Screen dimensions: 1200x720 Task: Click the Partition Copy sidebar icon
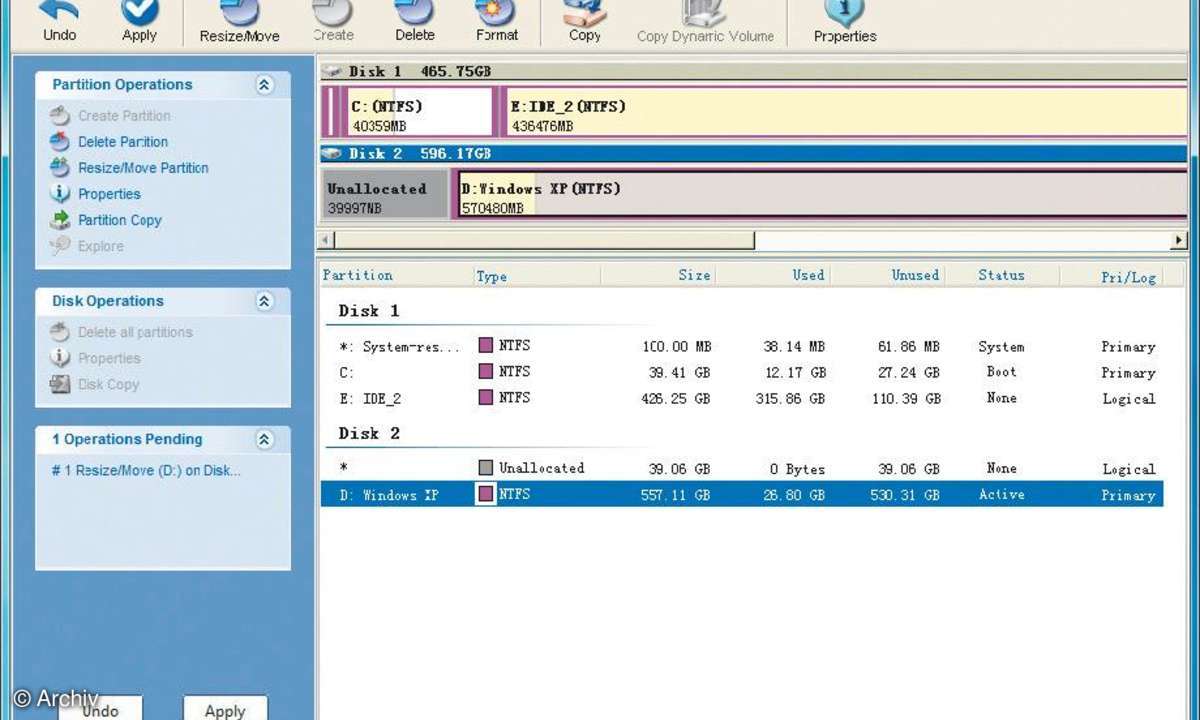click(60, 219)
